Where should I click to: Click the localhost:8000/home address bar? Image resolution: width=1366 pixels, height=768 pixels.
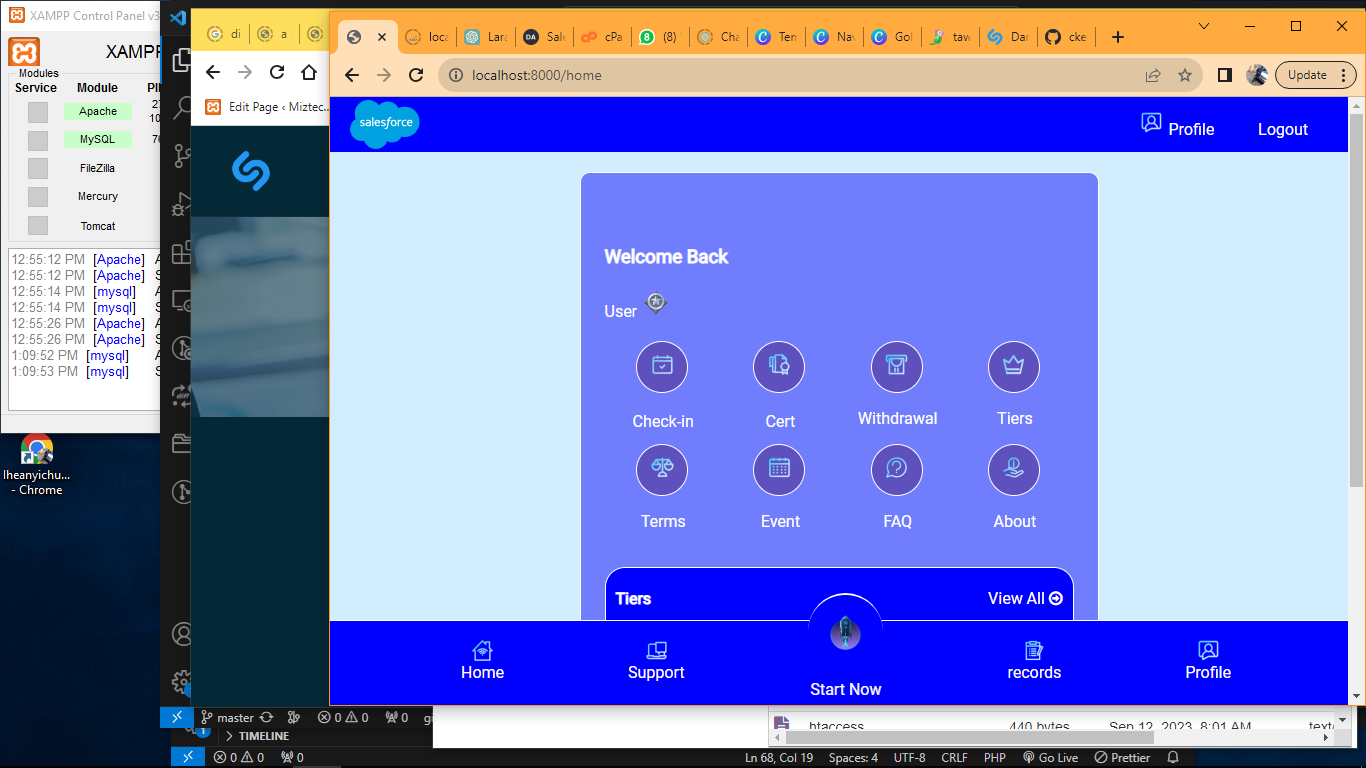780,75
